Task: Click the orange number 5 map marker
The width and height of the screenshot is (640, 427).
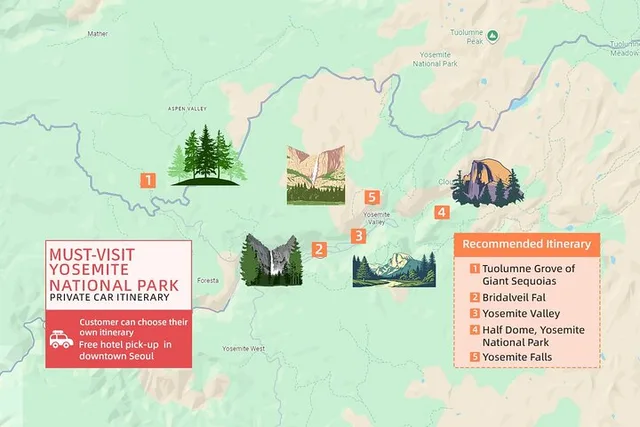Action: (372, 198)
